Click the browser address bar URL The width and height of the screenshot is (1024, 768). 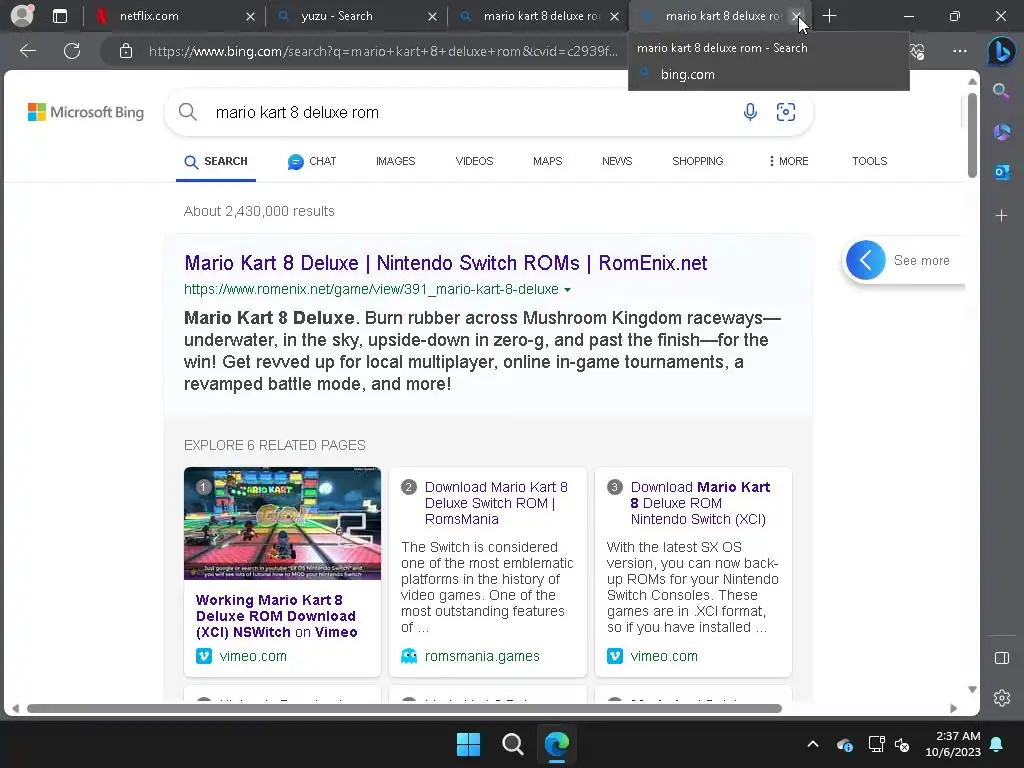[383, 51]
